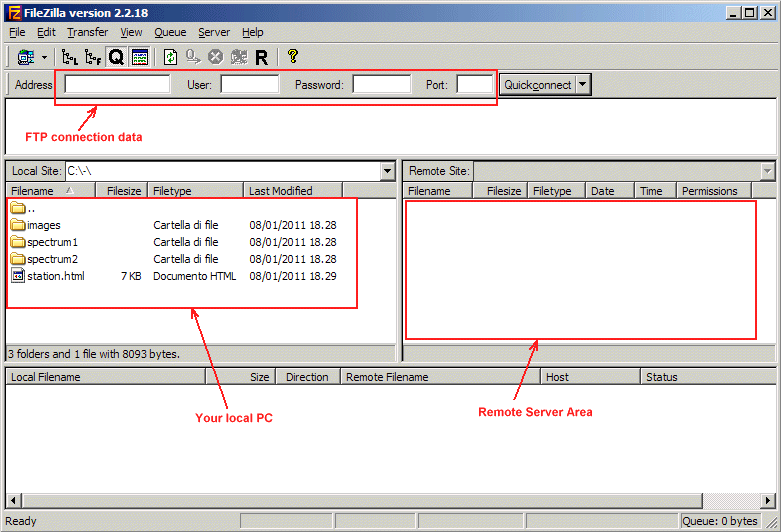Sort remote list by Filename column
The image size is (781, 532).
437,191
